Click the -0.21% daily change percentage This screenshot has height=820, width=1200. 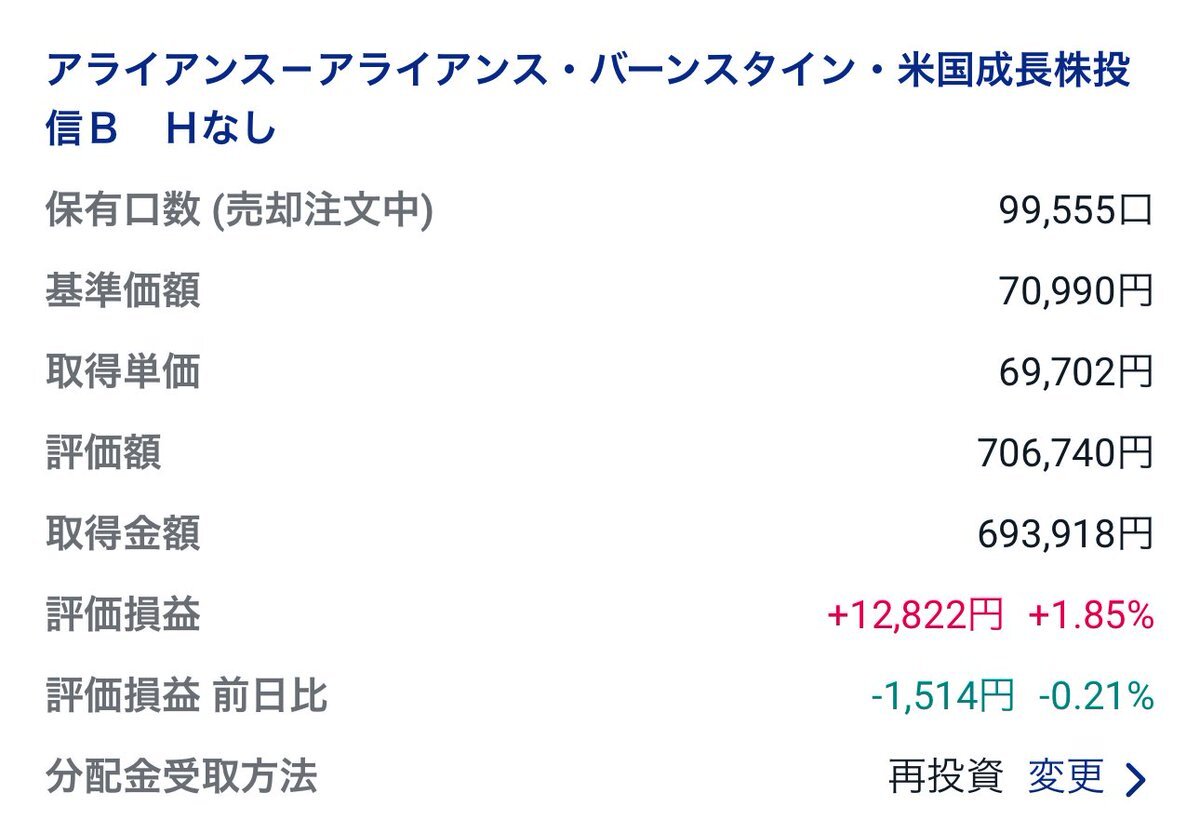coord(1096,696)
